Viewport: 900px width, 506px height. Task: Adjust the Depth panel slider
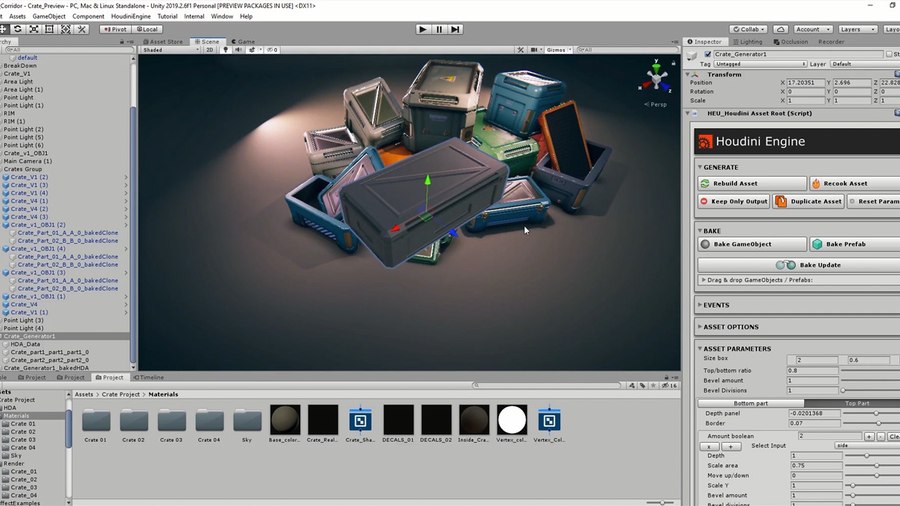pos(876,413)
